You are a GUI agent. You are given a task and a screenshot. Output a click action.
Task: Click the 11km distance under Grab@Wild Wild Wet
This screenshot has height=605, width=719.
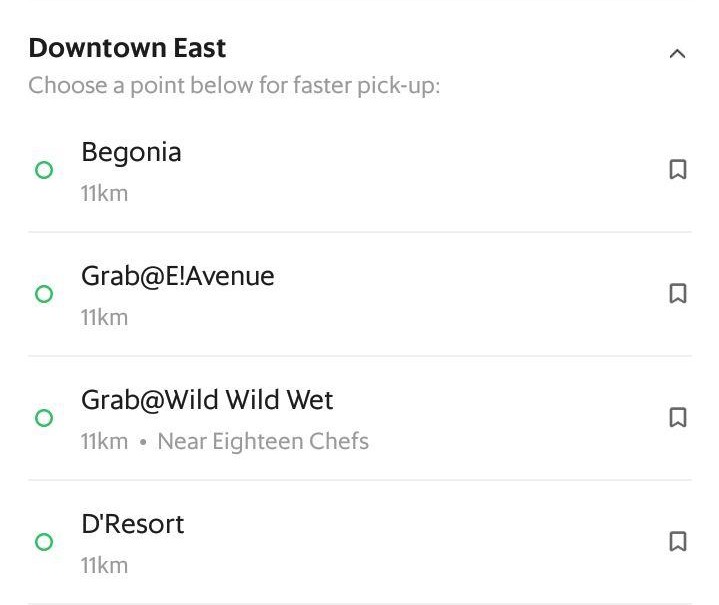pyautogui.click(x=104, y=442)
